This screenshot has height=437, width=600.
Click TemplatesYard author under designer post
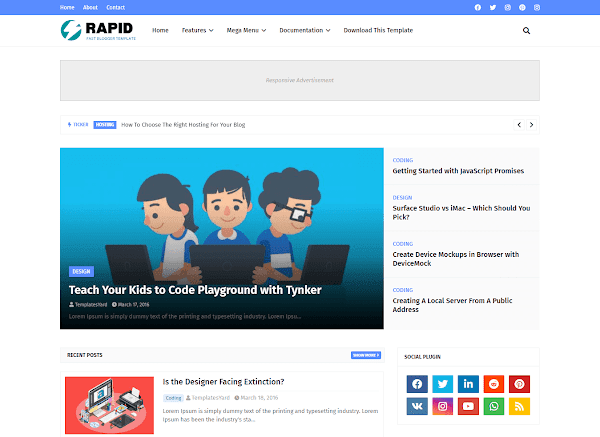(208, 398)
